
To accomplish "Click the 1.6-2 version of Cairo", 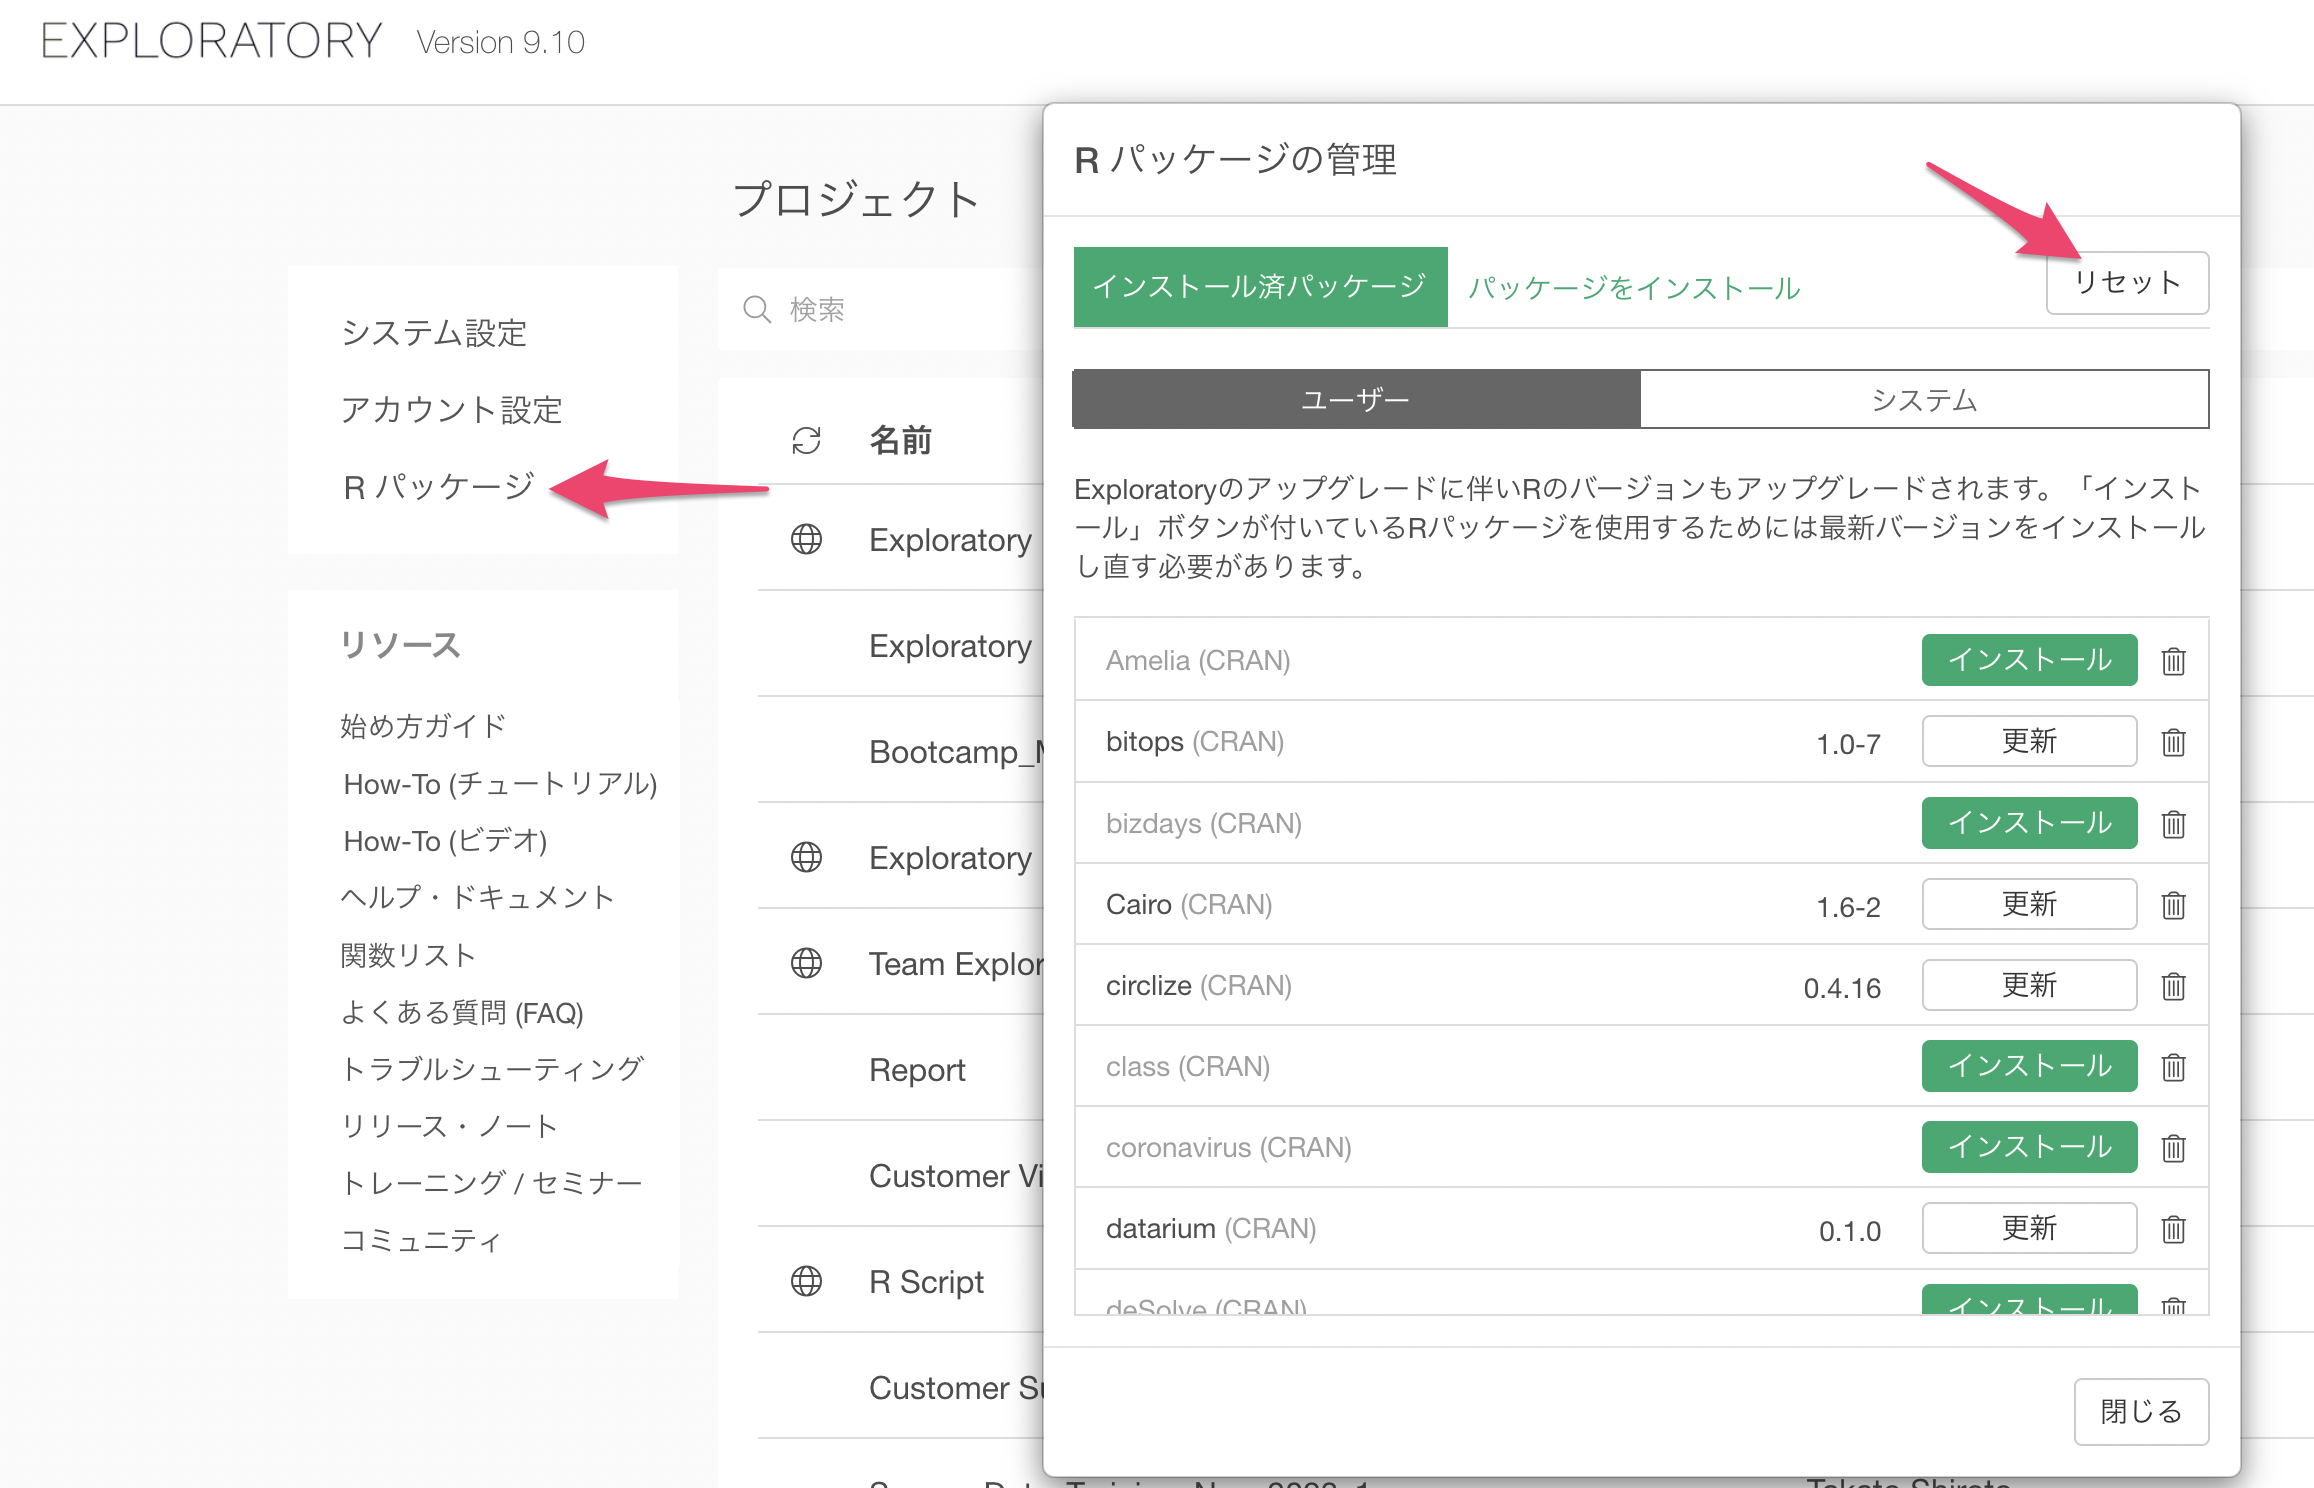I will (x=1848, y=907).
